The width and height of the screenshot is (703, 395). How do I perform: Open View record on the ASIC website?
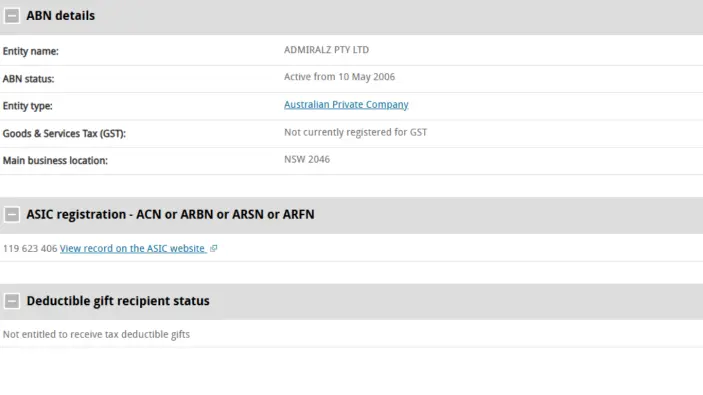132,248
